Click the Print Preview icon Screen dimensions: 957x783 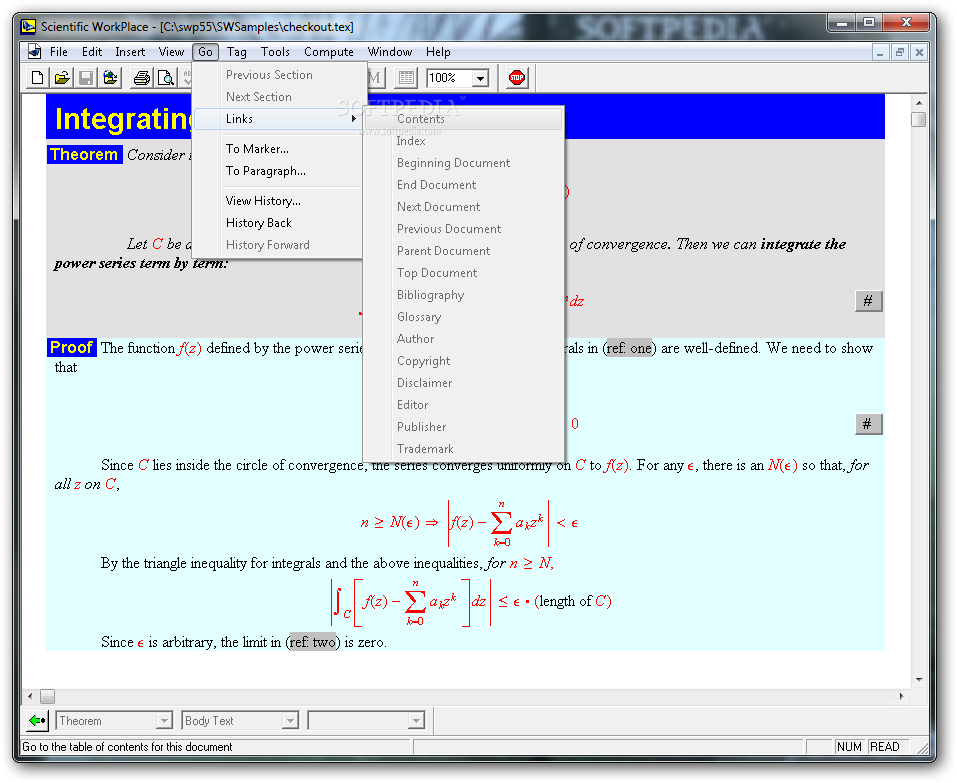165,78
